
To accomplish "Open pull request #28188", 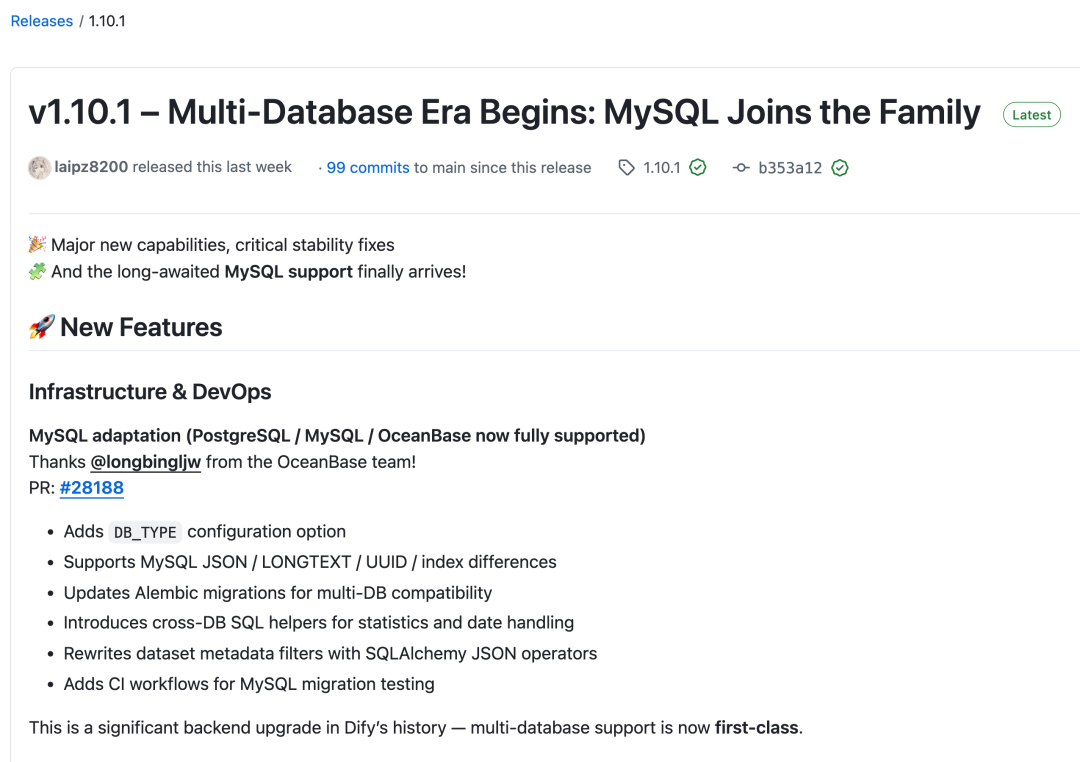I will pos(92,488).
